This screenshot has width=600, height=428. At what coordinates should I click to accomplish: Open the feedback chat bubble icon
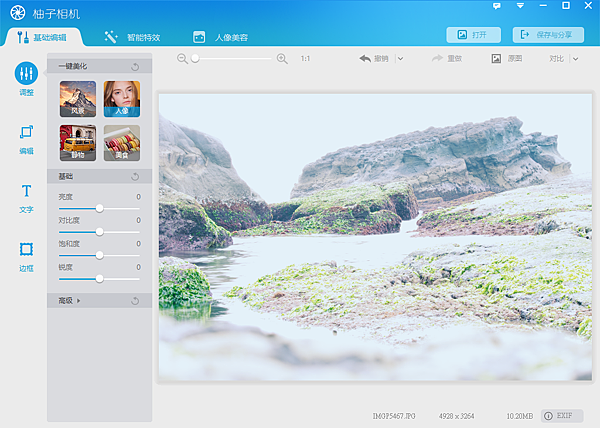(497, 6)
